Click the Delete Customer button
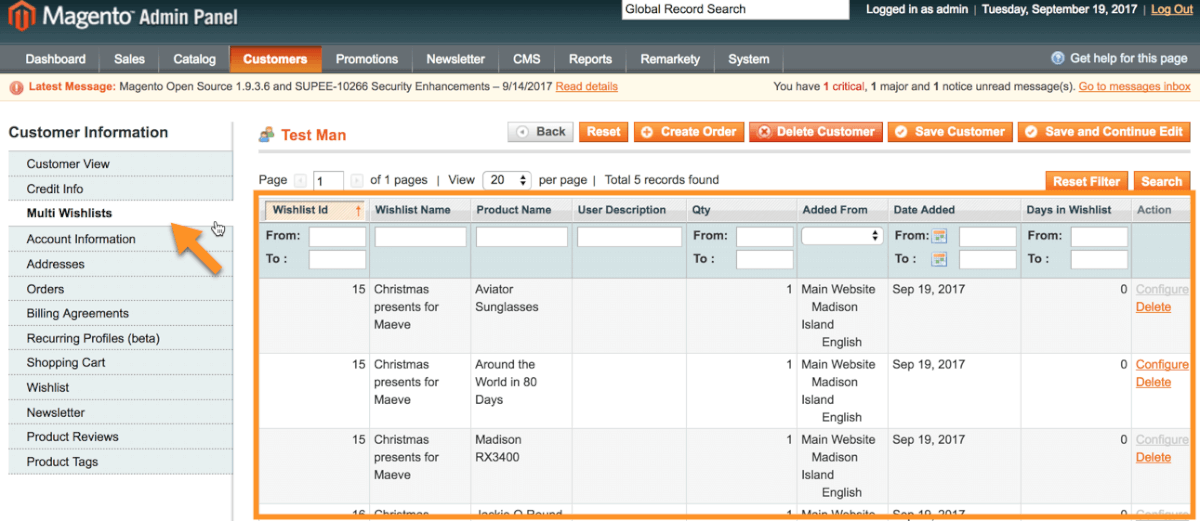Image resolution: width=1200 pixels, height=521 pixels. pyautogui.click(x=815, y=132)
